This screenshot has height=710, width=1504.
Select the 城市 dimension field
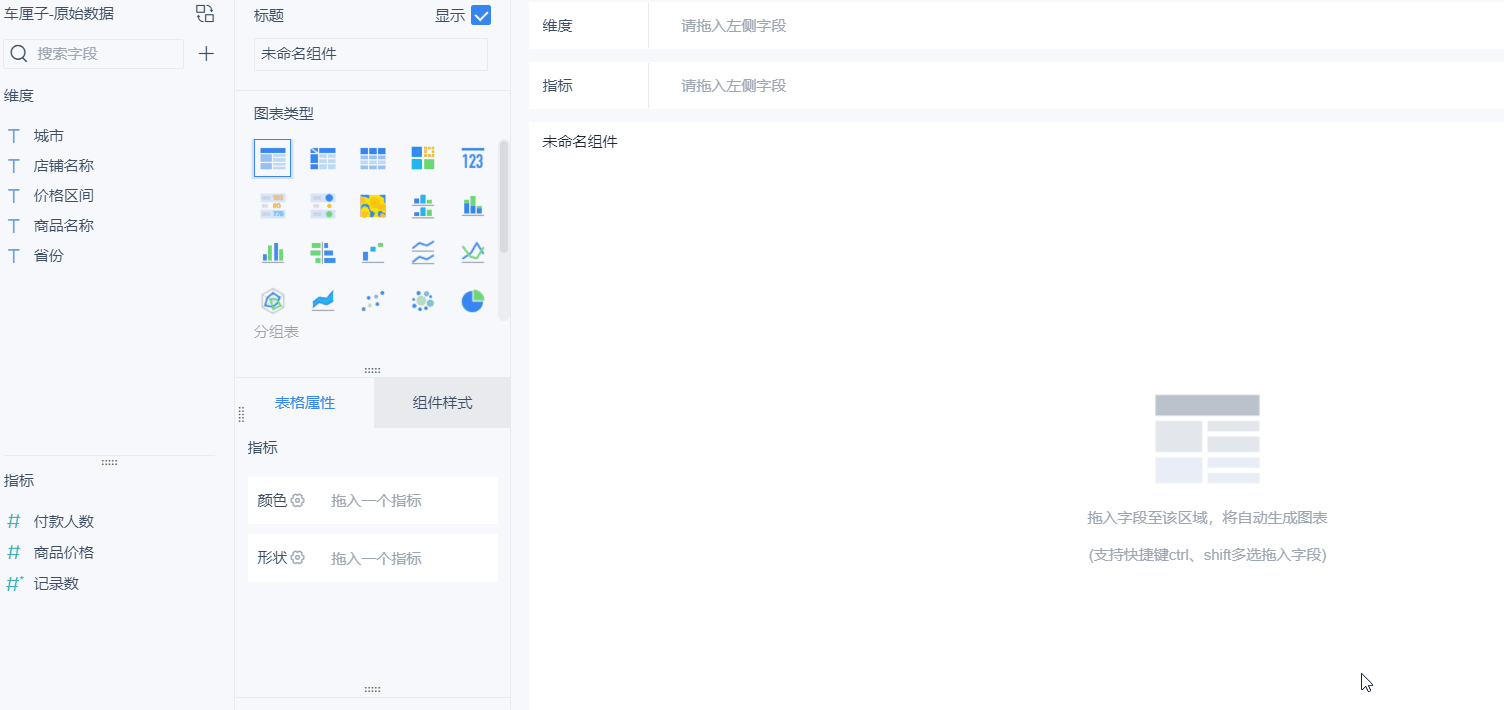click(x=47, y=135)
